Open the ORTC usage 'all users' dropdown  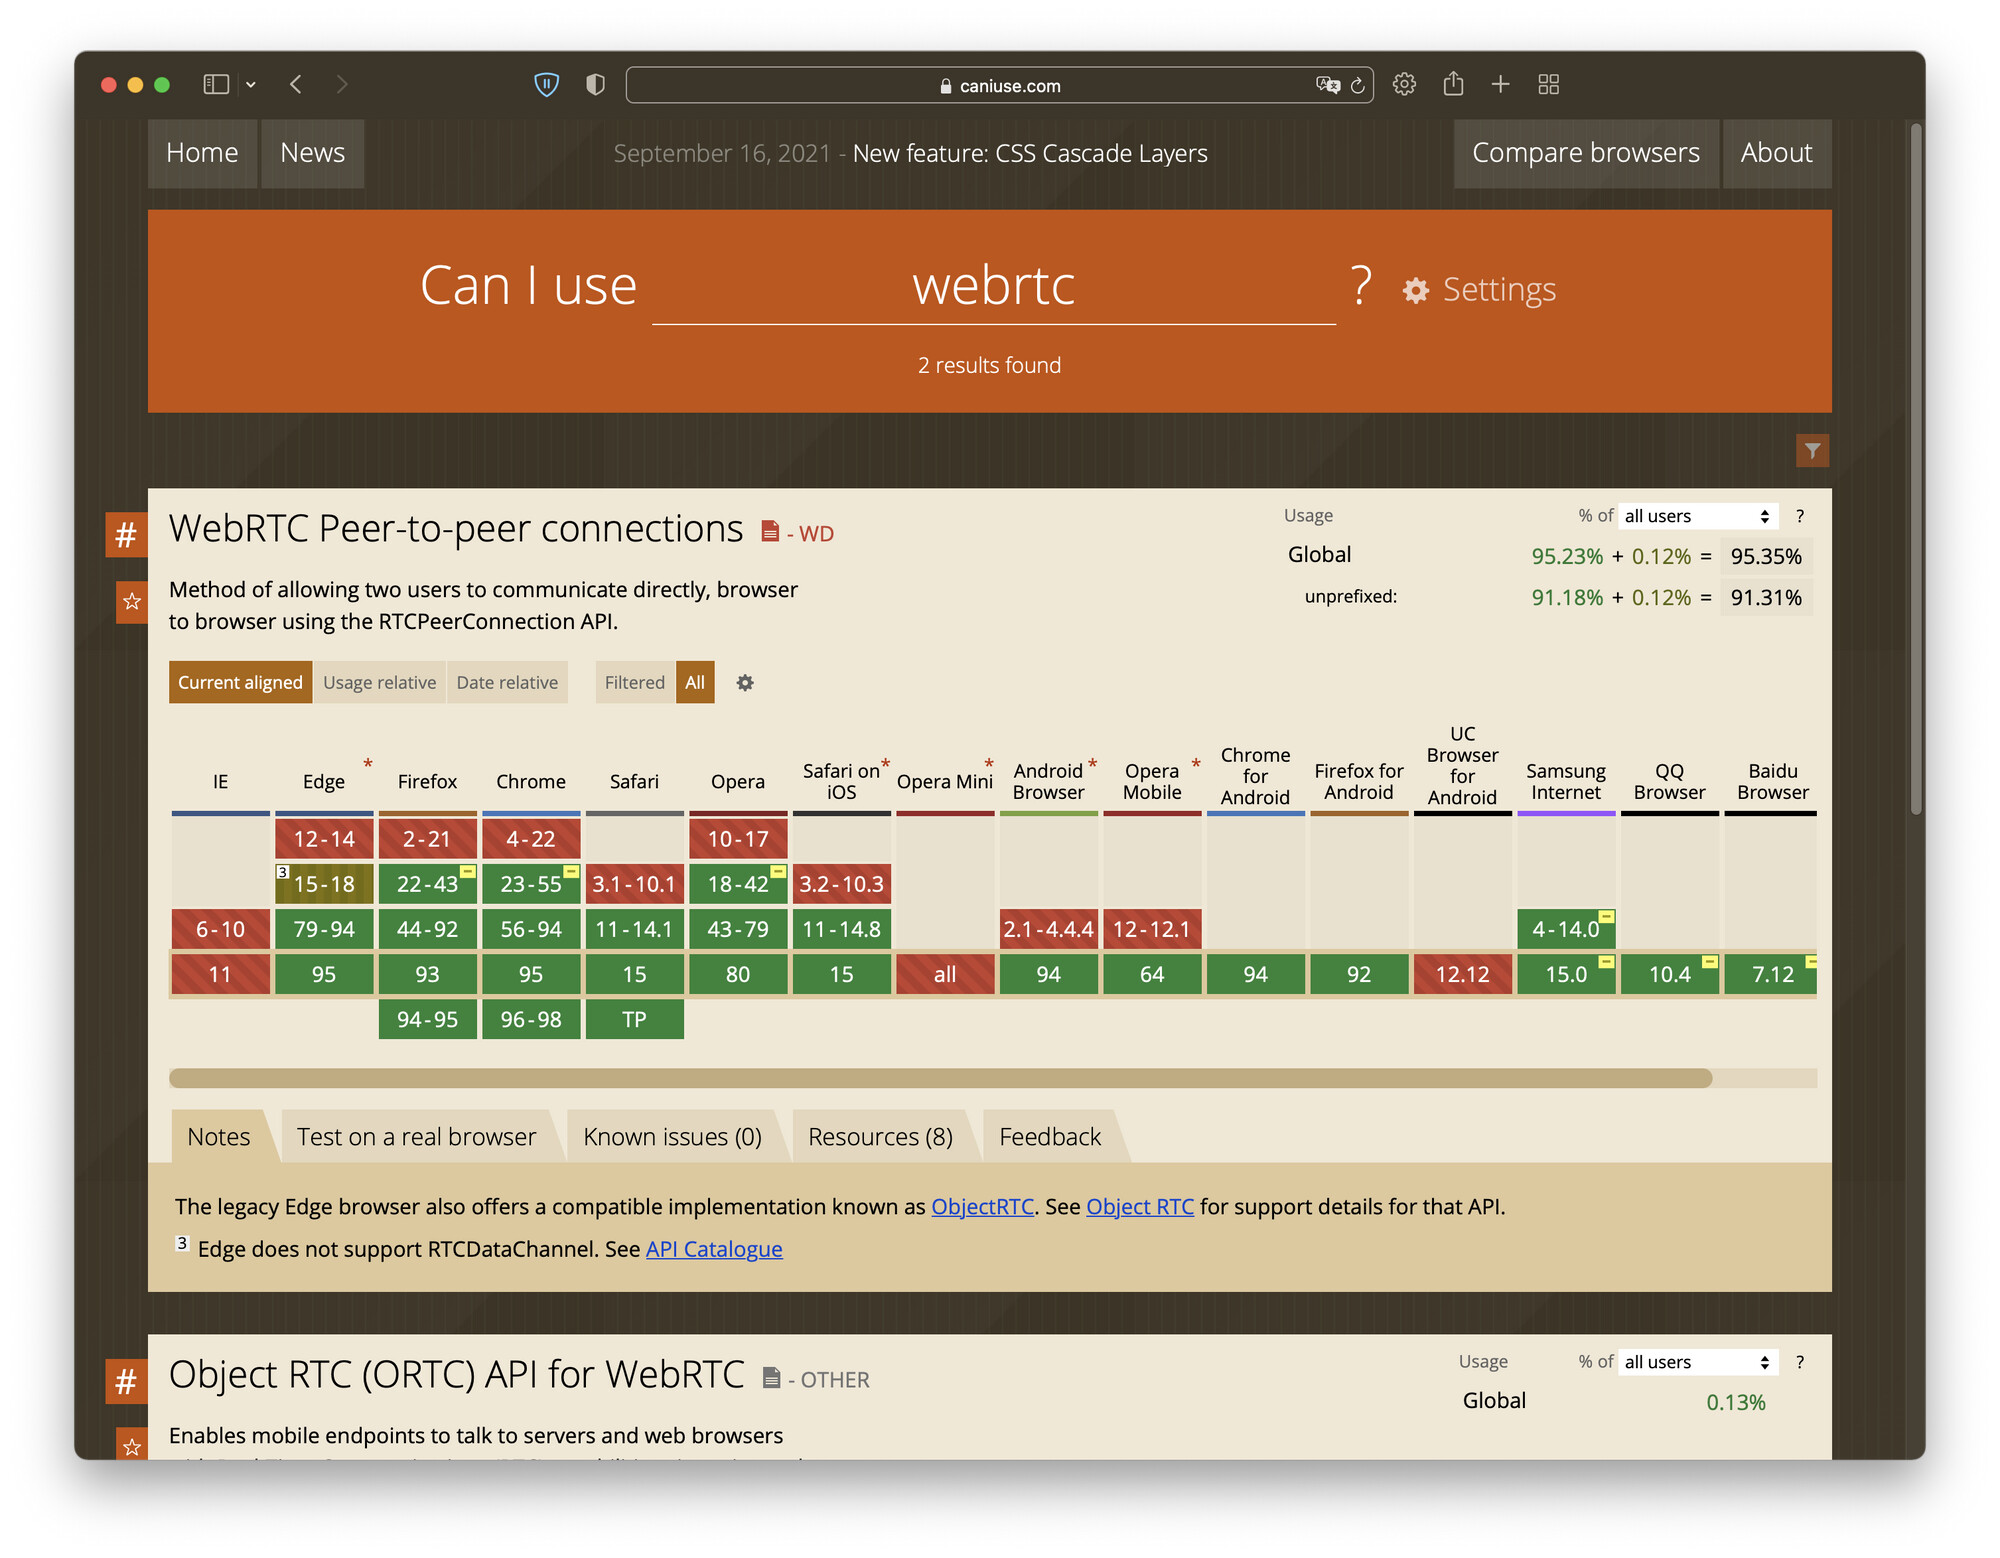[x=1697, y=1362]
